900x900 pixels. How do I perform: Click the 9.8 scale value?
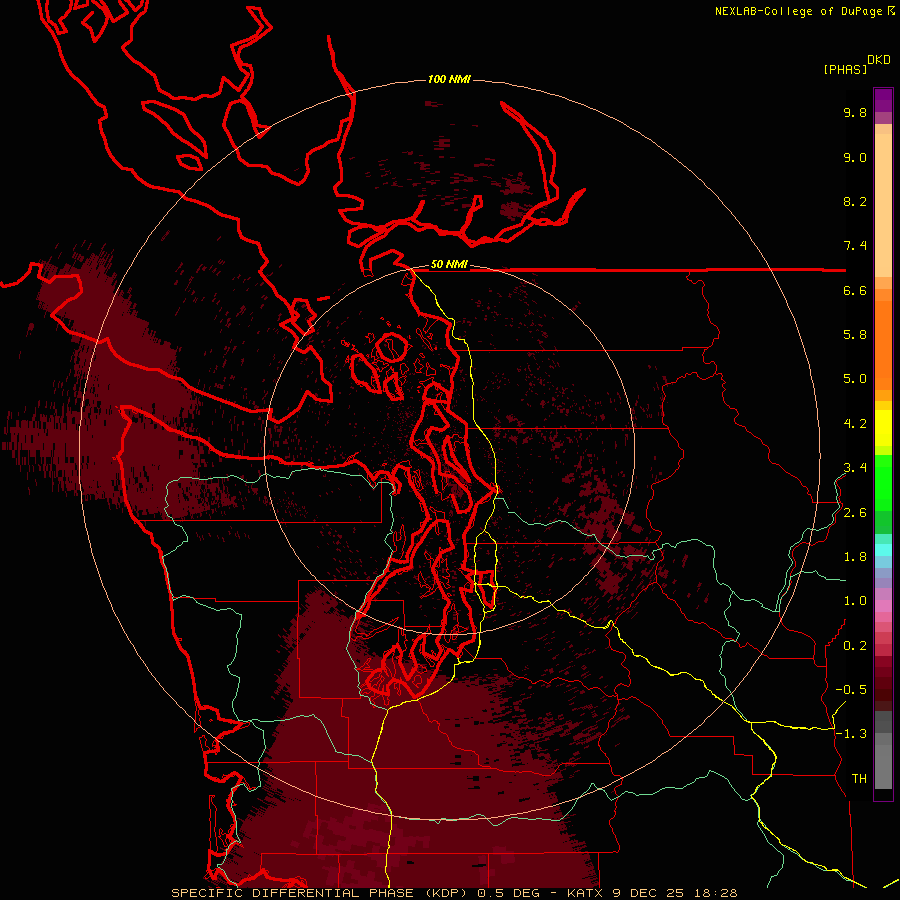point(855,112)
